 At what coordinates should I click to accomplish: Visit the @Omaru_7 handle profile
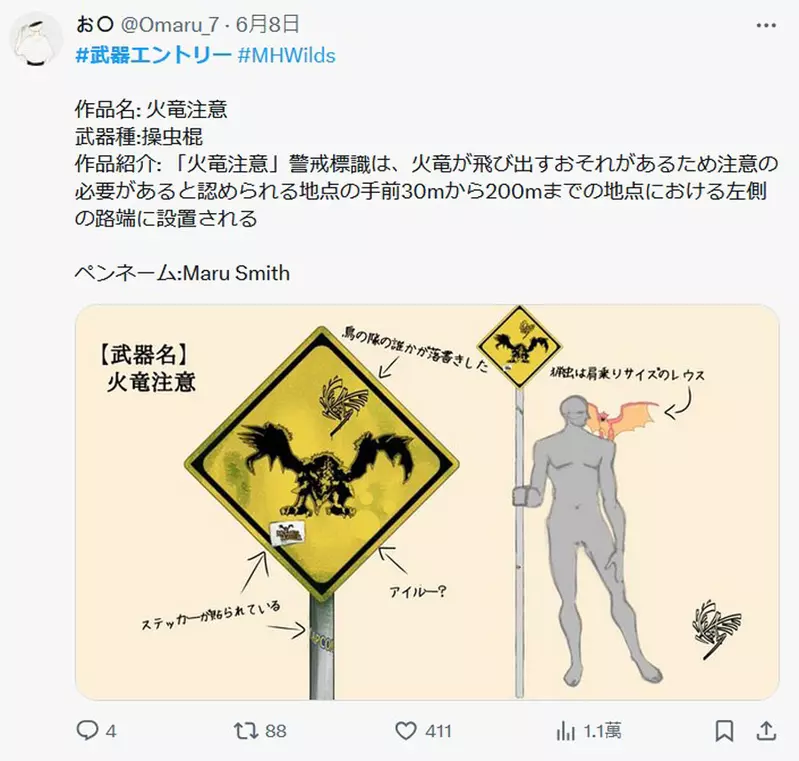tap(169, 24)
